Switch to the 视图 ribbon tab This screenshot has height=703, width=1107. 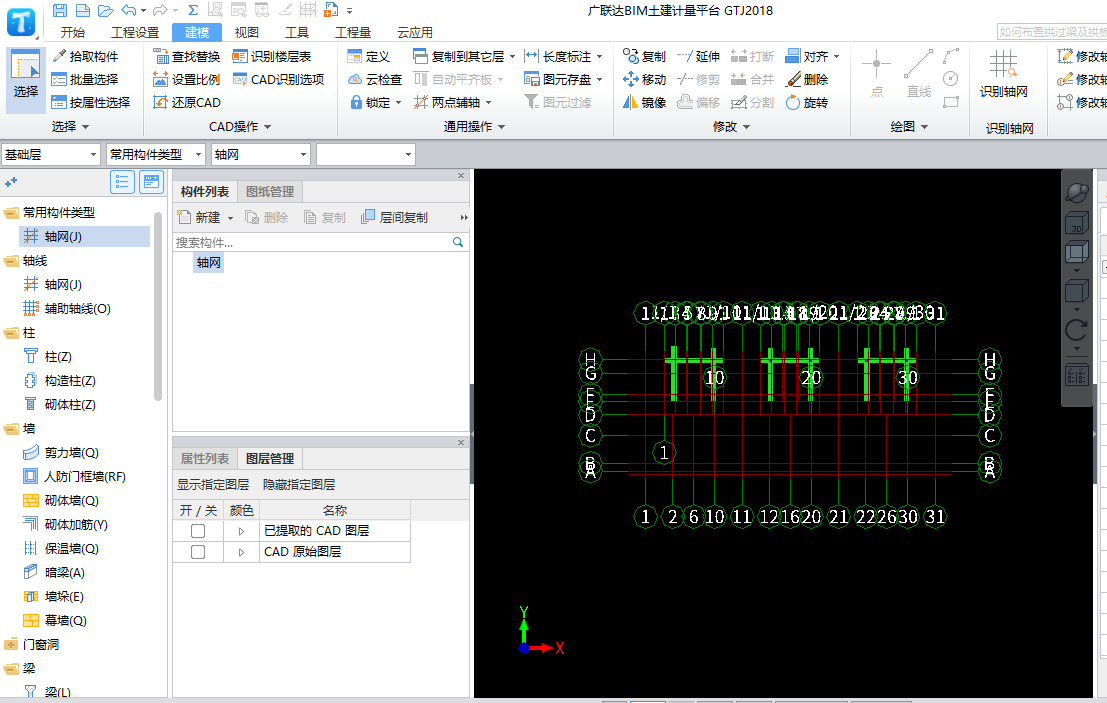pyautogui.click(x=246, y=32)
